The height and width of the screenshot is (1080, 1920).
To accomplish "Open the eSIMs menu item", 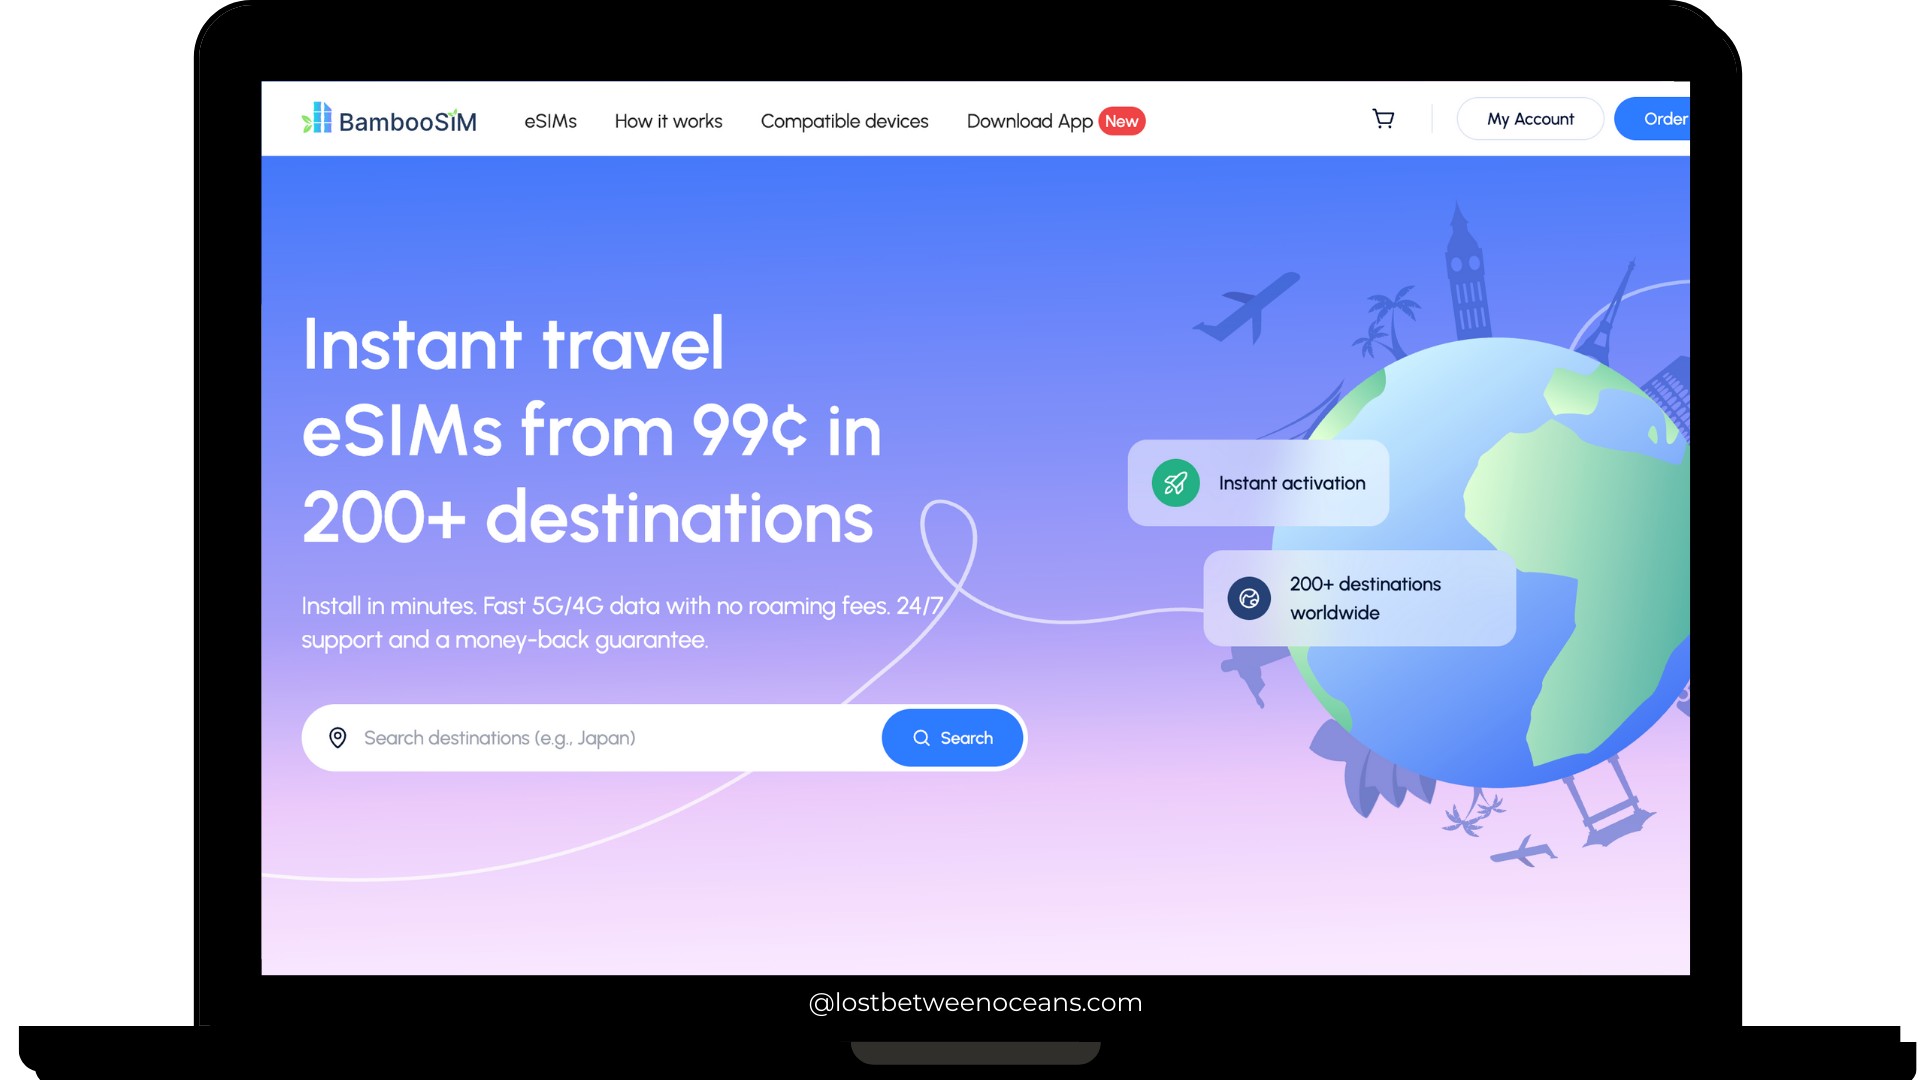I will (550, 121).
